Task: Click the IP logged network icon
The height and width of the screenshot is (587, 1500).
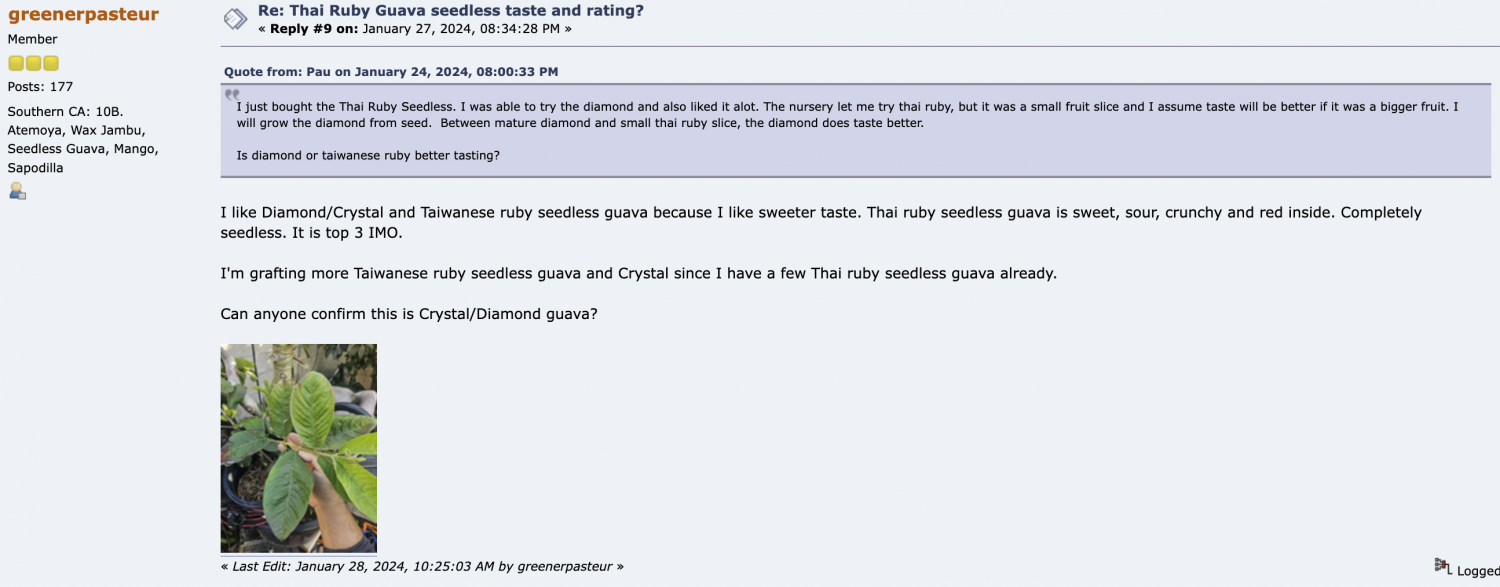Action: [1443, 567]
